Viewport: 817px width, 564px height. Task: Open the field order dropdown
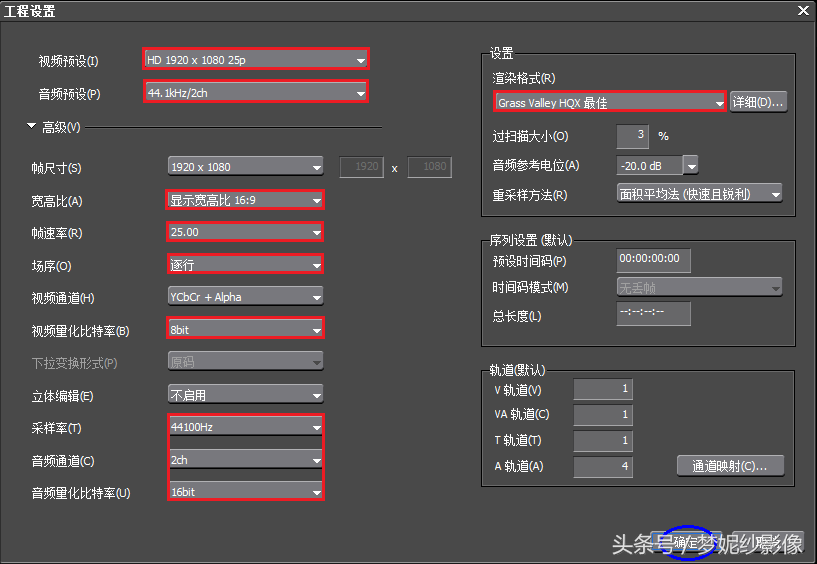(245, 265)
